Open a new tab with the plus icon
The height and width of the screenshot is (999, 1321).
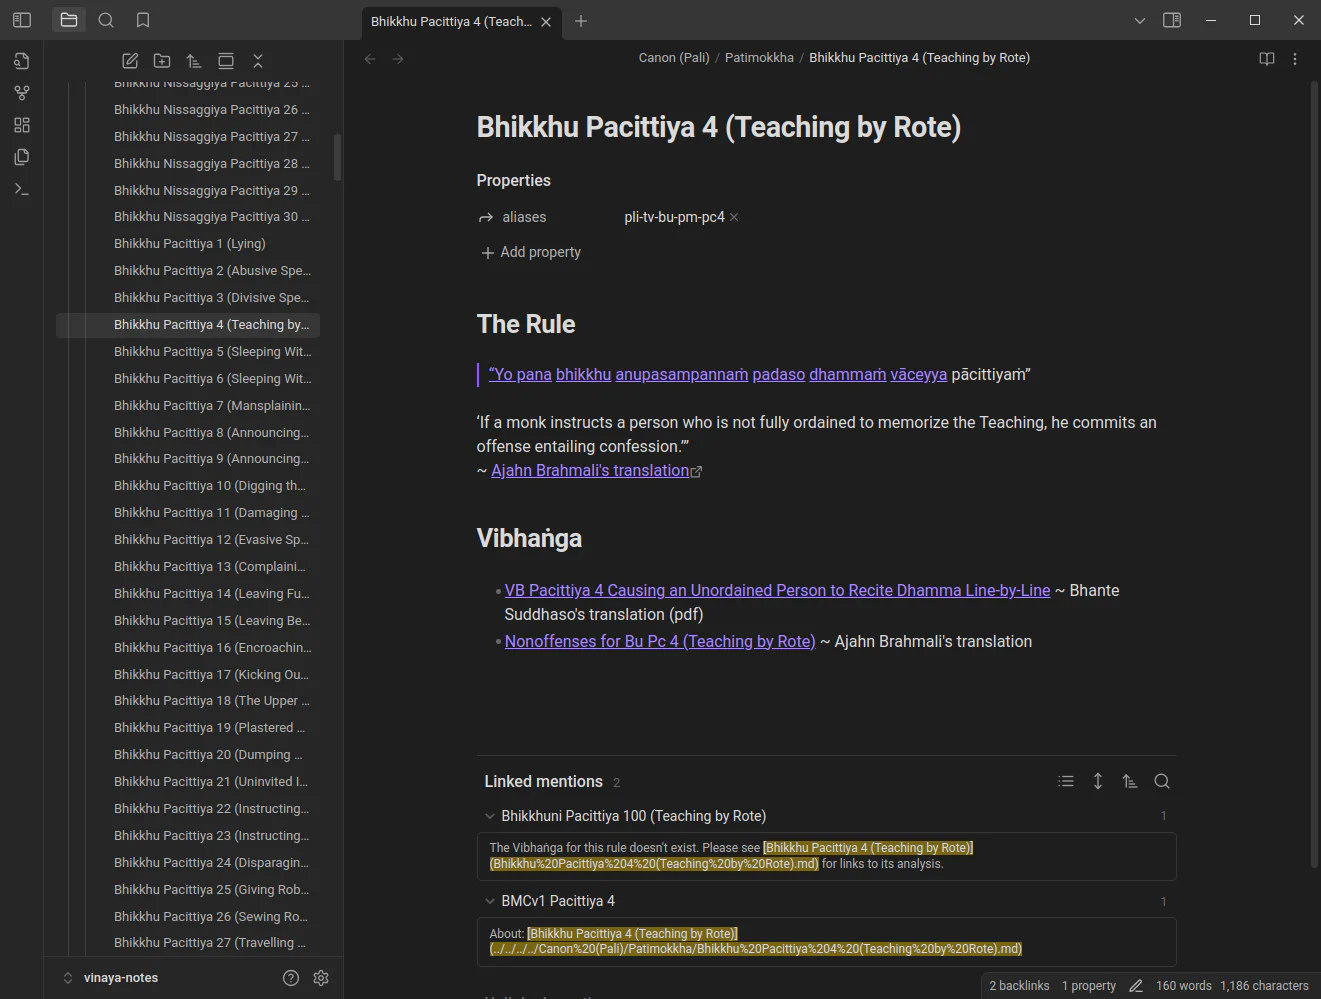tap(581, 21)
